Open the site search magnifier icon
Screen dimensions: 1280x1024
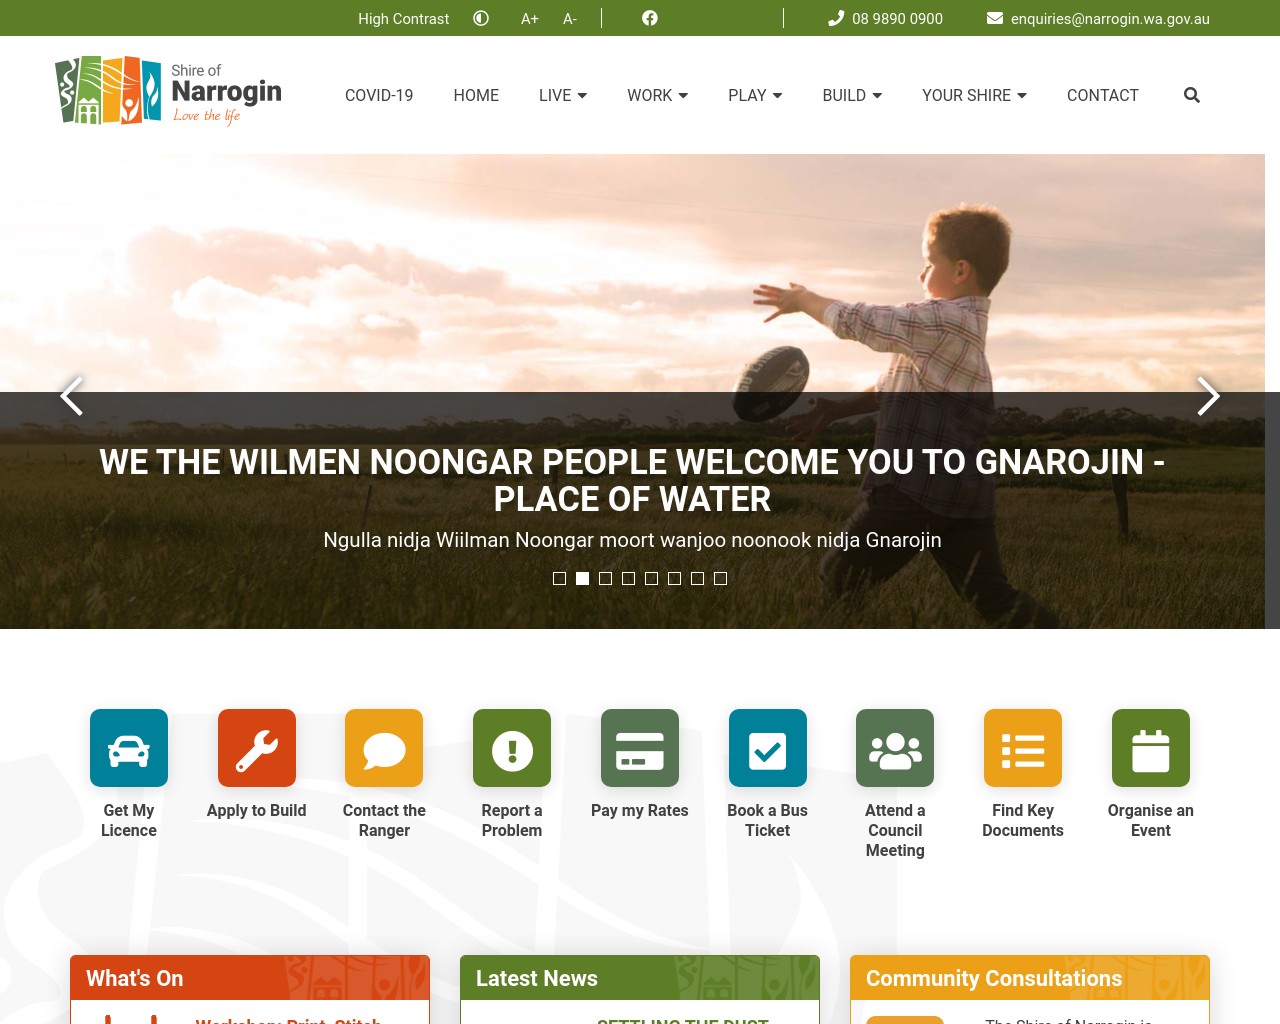[x=1191, y=95]
